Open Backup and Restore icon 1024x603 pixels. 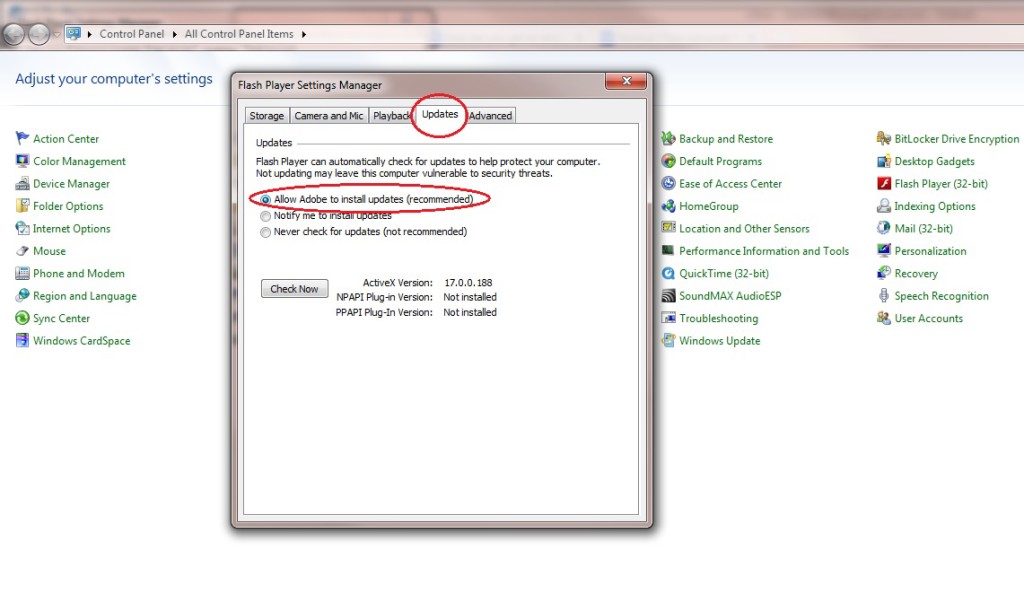click(x=668, y=139)
